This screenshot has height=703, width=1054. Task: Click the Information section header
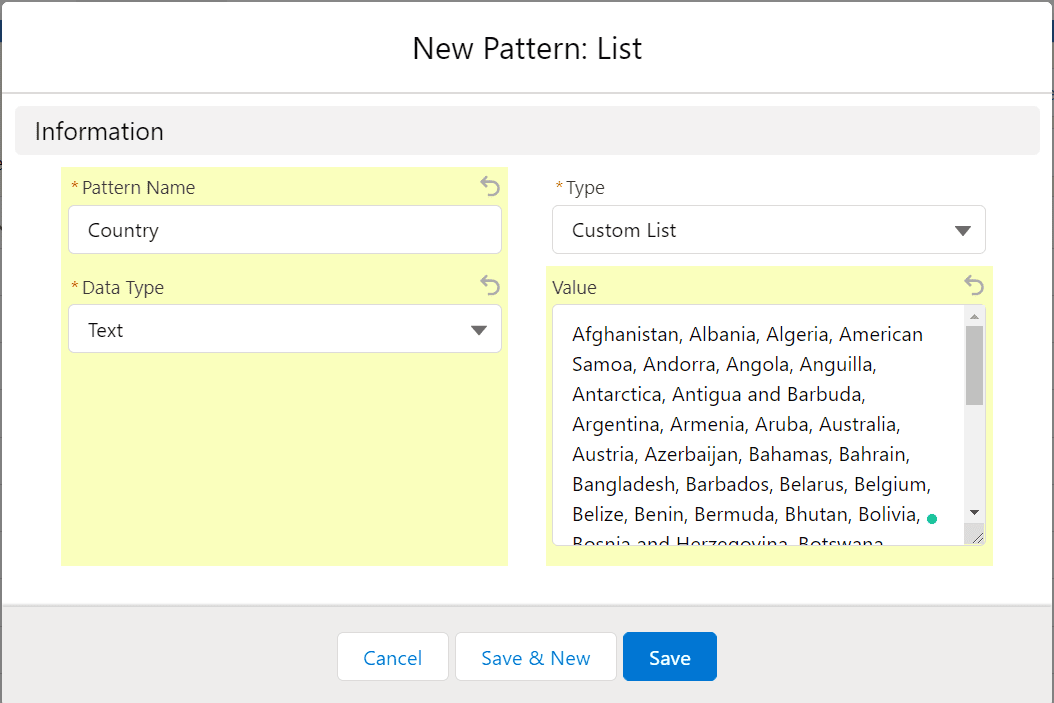click(x=99, y=132)
